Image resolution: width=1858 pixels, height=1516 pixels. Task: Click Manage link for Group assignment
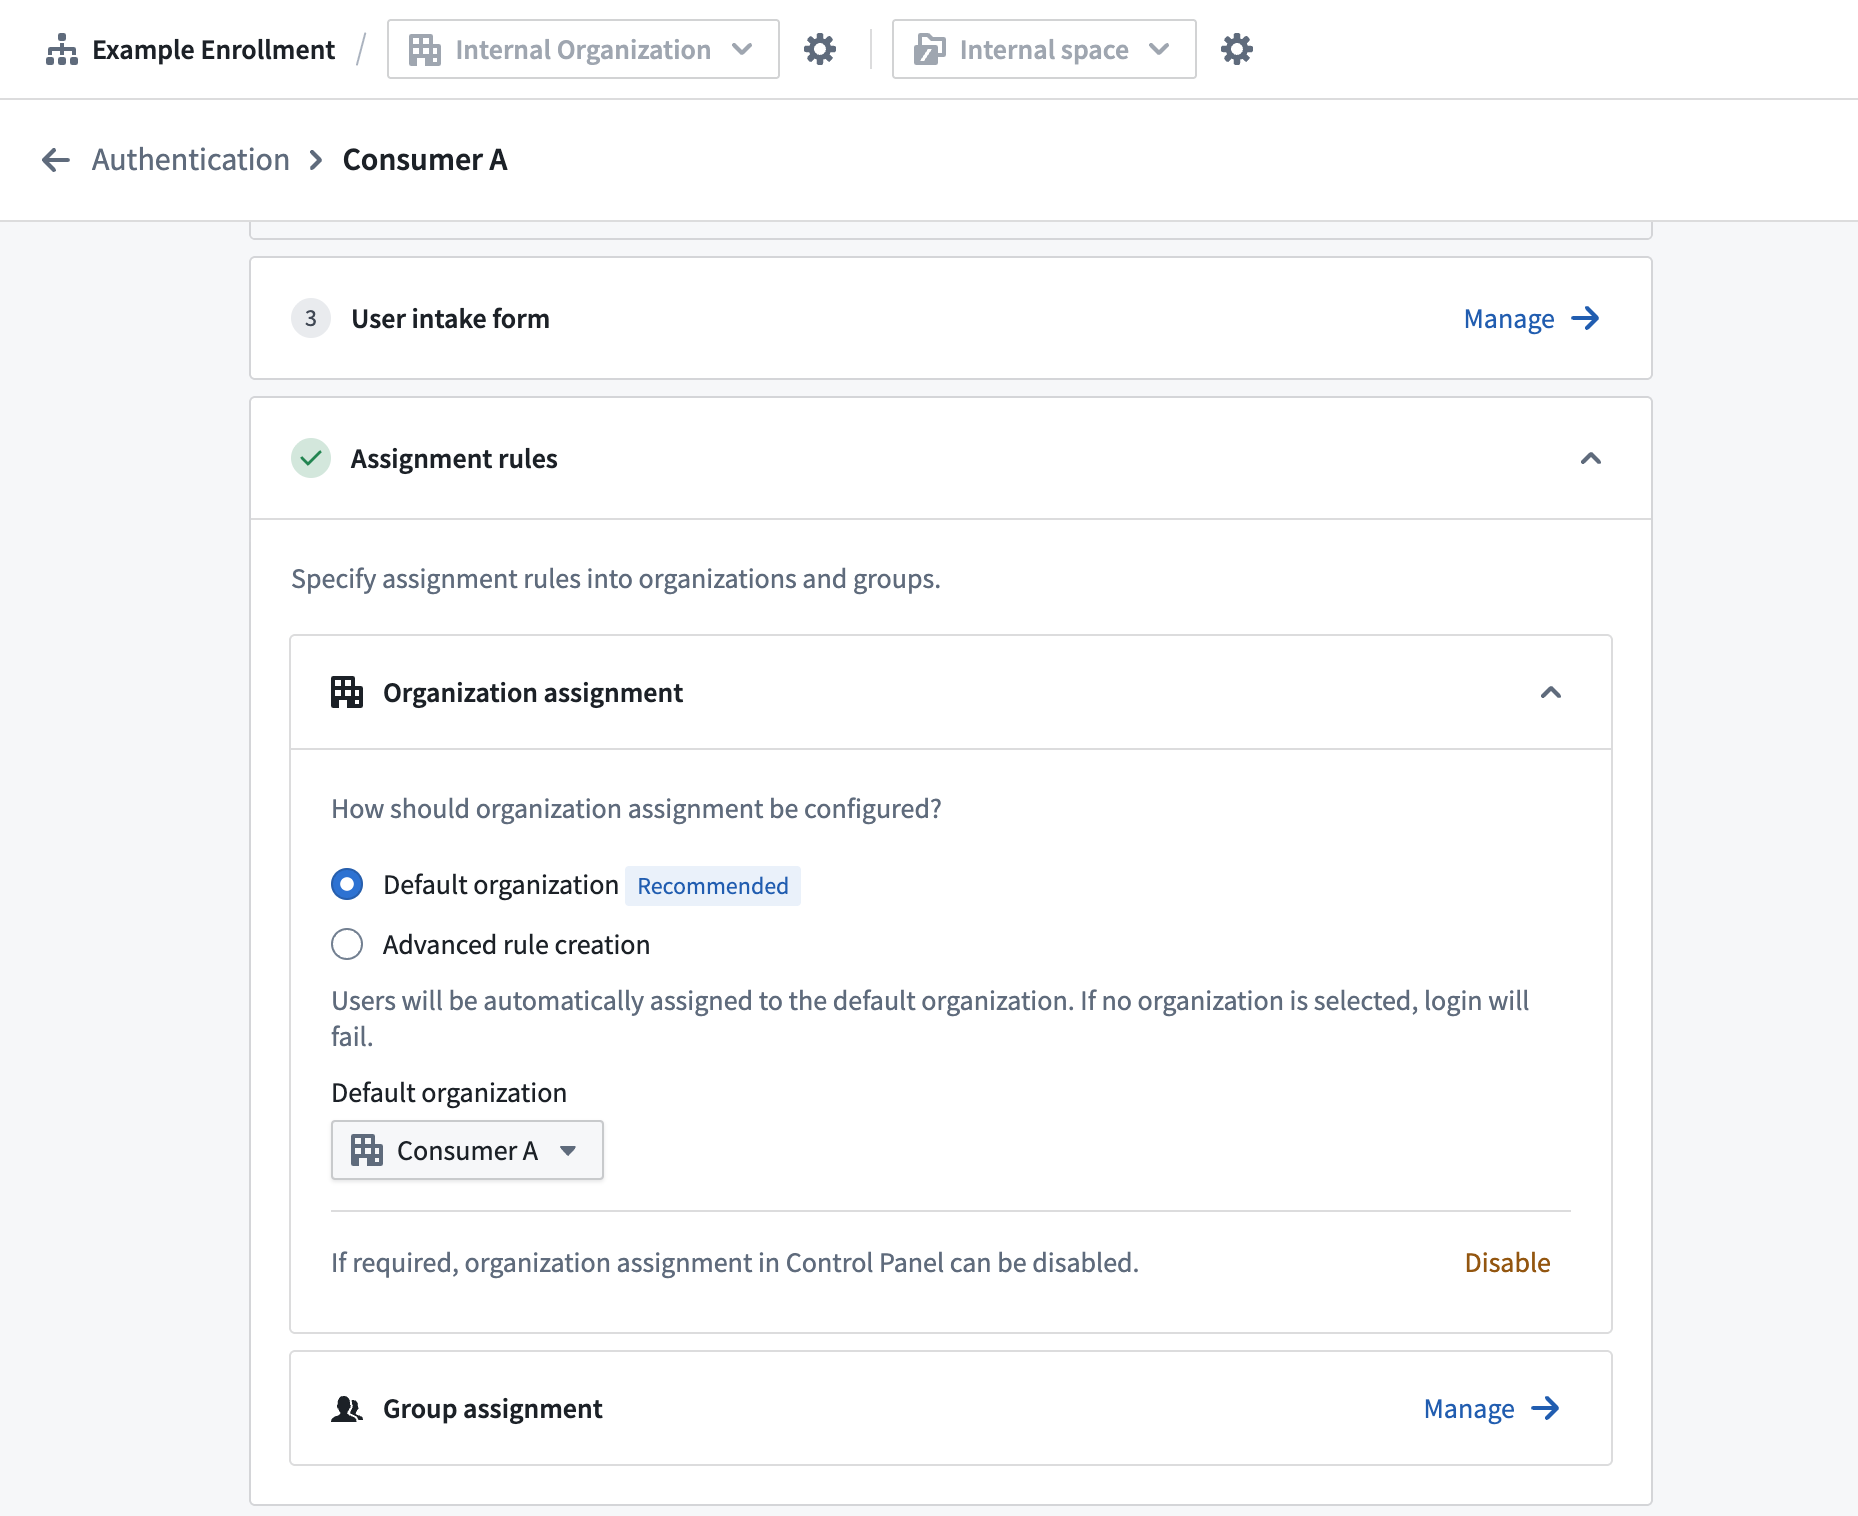point(1468,1409)
